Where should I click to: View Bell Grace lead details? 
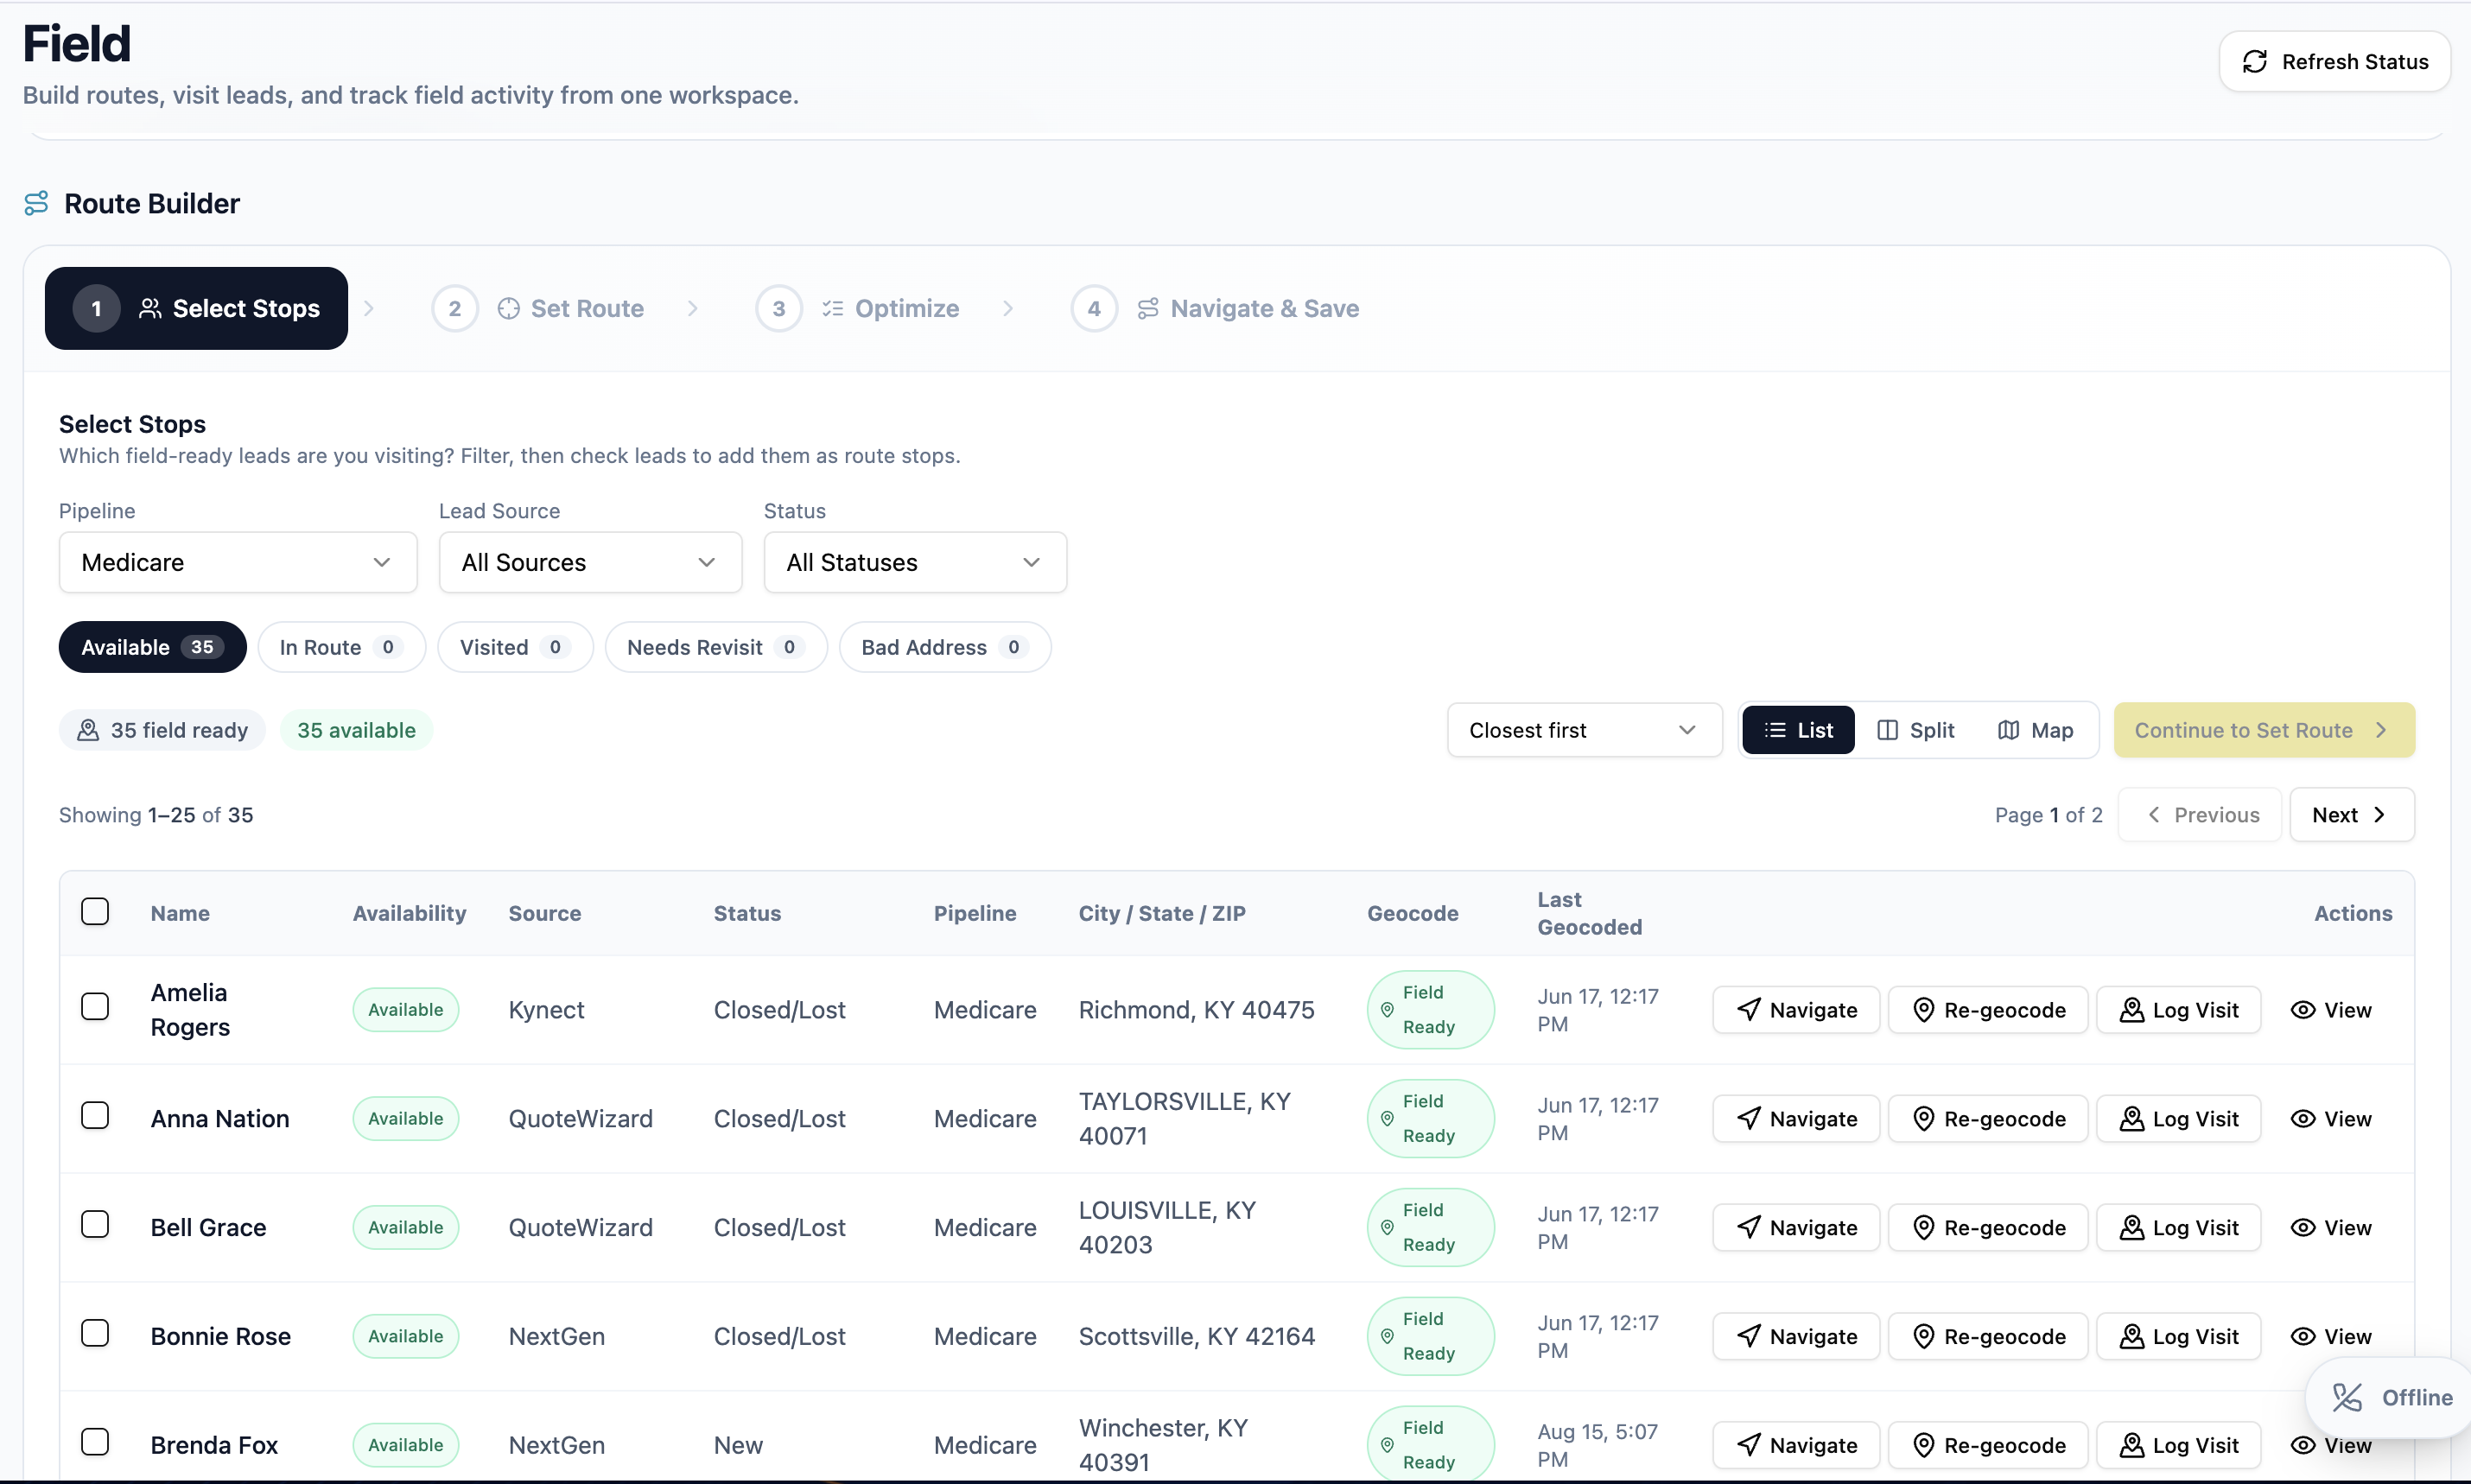coord(2331,1228)
